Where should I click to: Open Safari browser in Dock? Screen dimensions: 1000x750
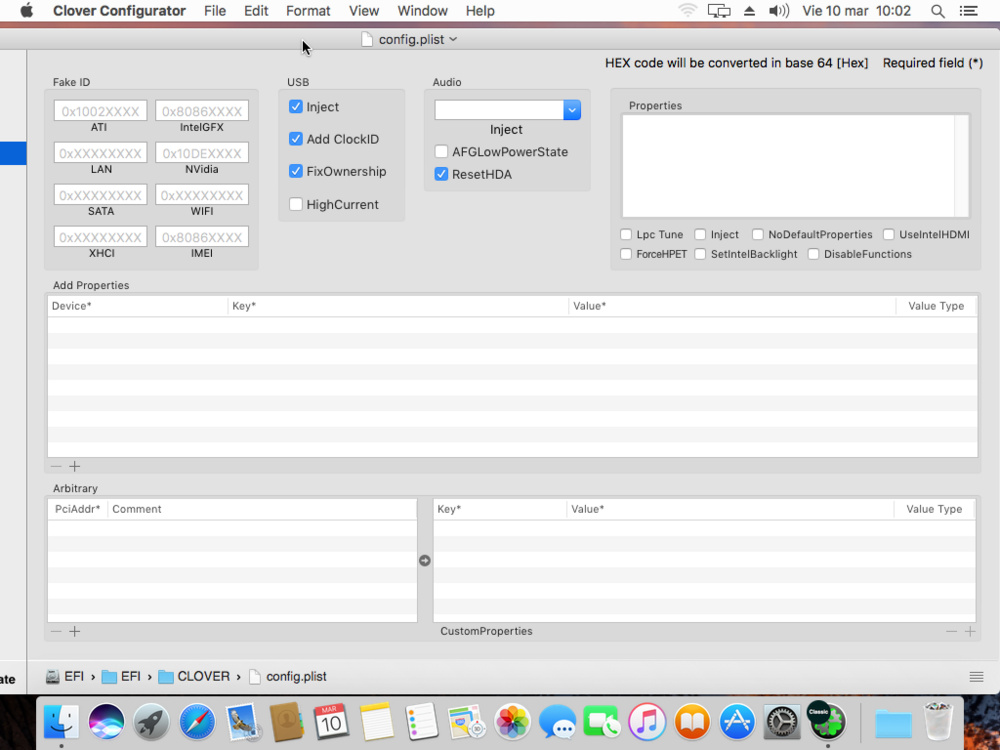[x=196, y=722]
